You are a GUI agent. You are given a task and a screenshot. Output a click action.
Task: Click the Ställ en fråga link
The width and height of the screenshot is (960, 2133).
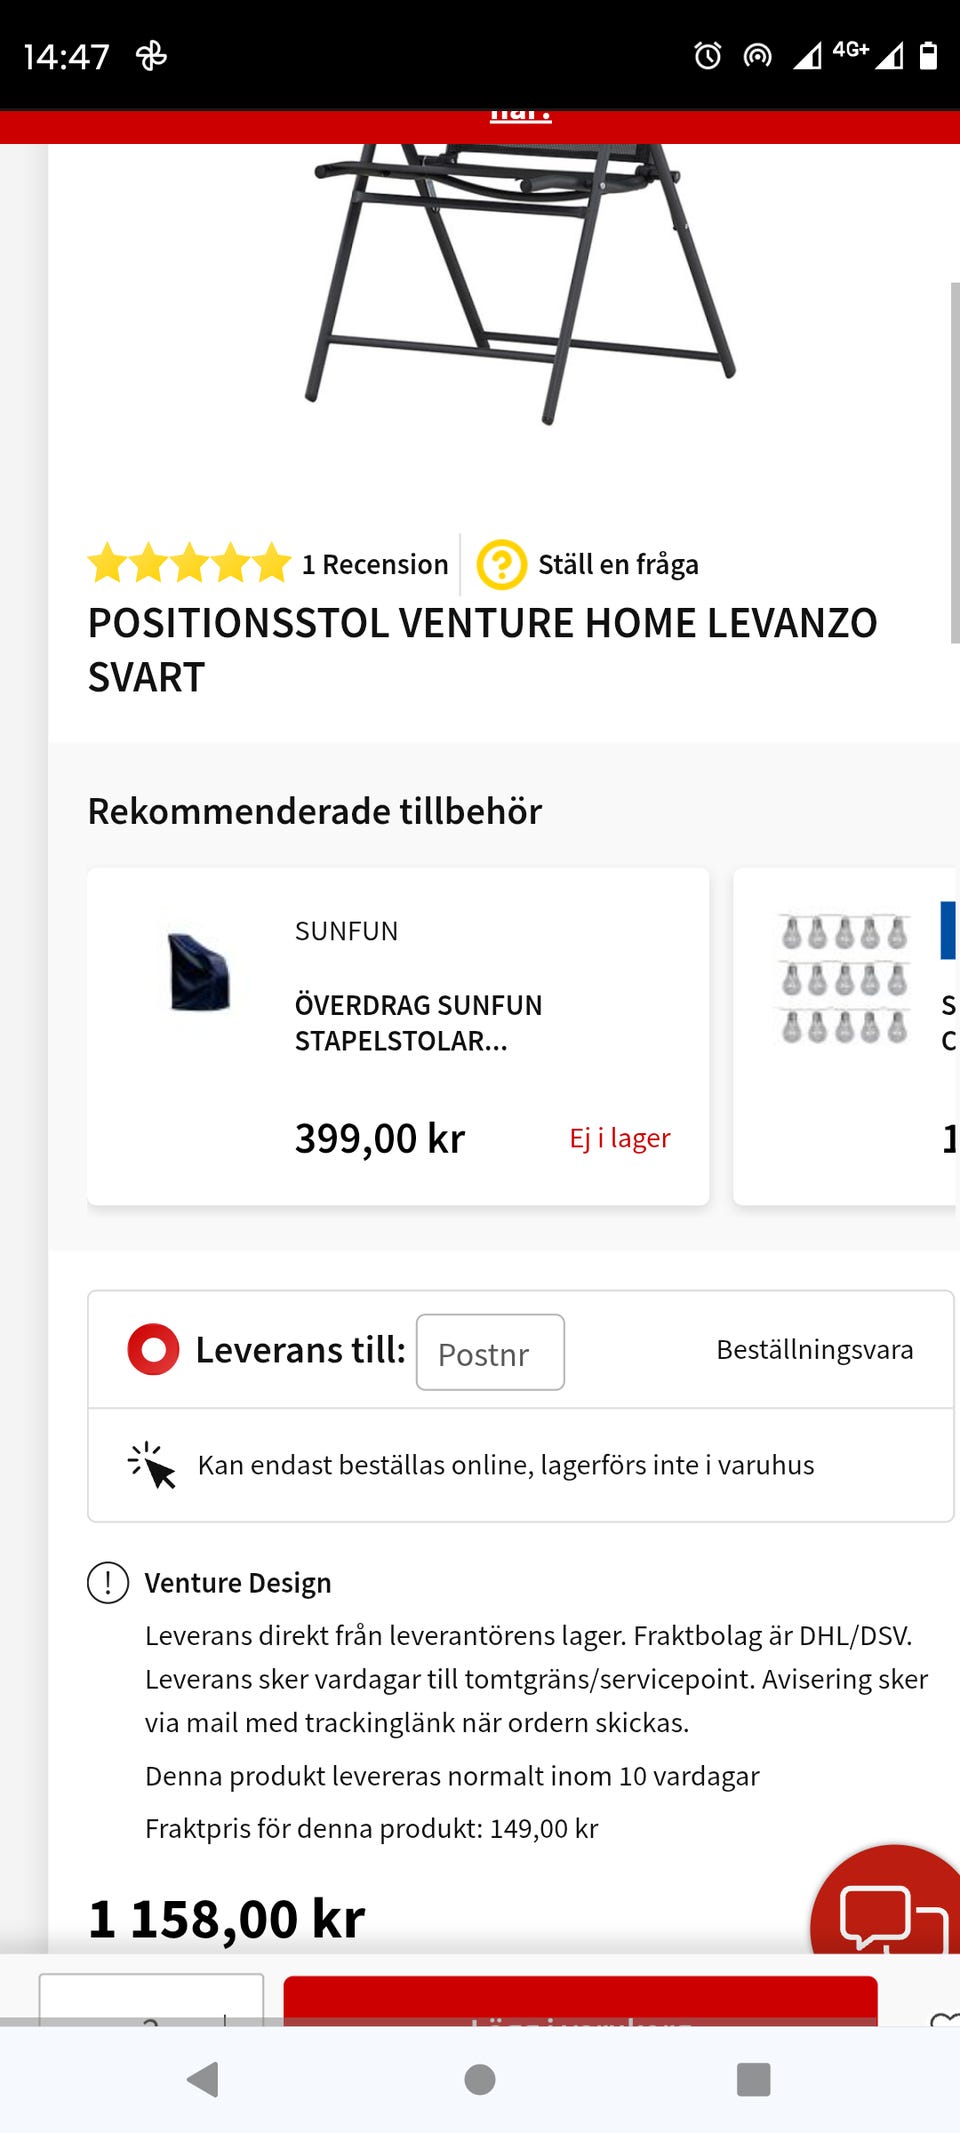[x=618, y=564]
